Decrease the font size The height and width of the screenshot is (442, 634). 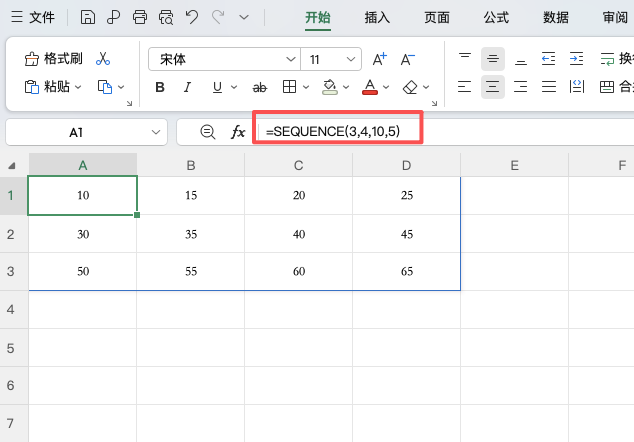pyautogui.click(x=408, y=59)
